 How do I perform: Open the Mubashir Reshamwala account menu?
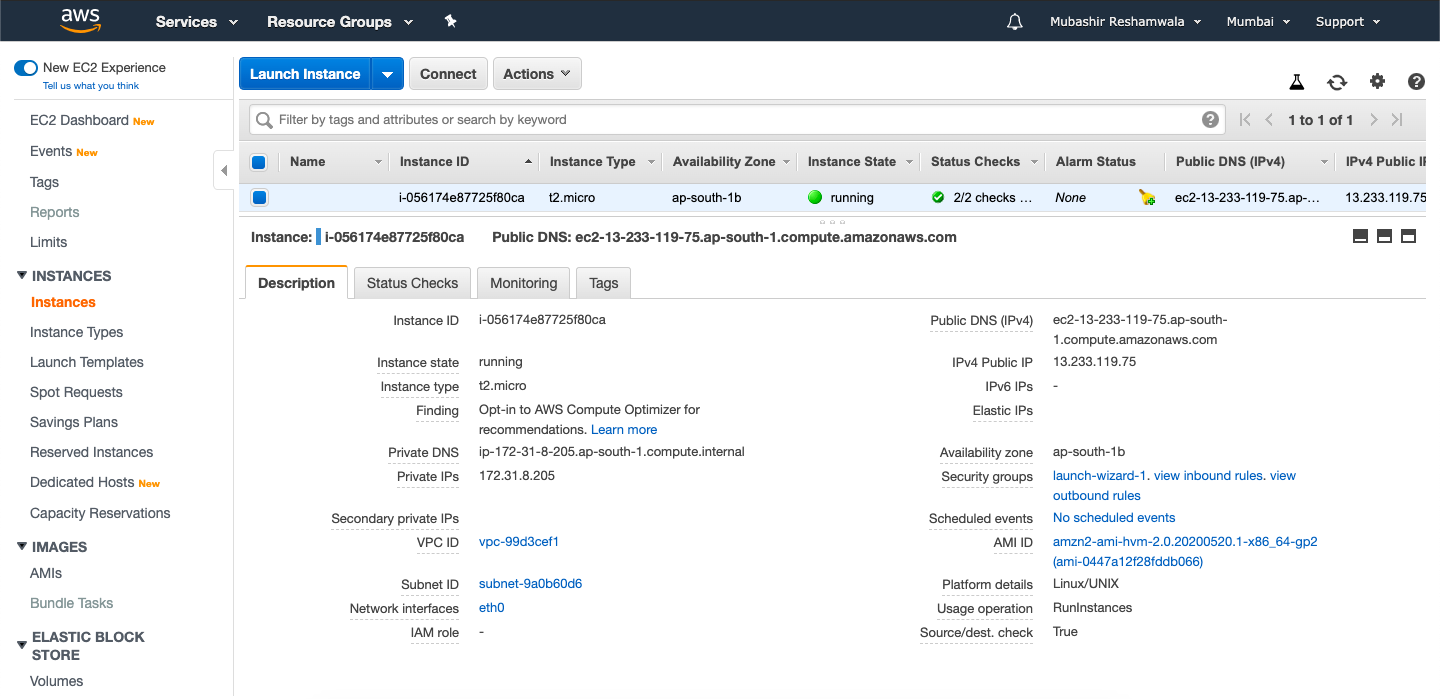[1125, 21]
